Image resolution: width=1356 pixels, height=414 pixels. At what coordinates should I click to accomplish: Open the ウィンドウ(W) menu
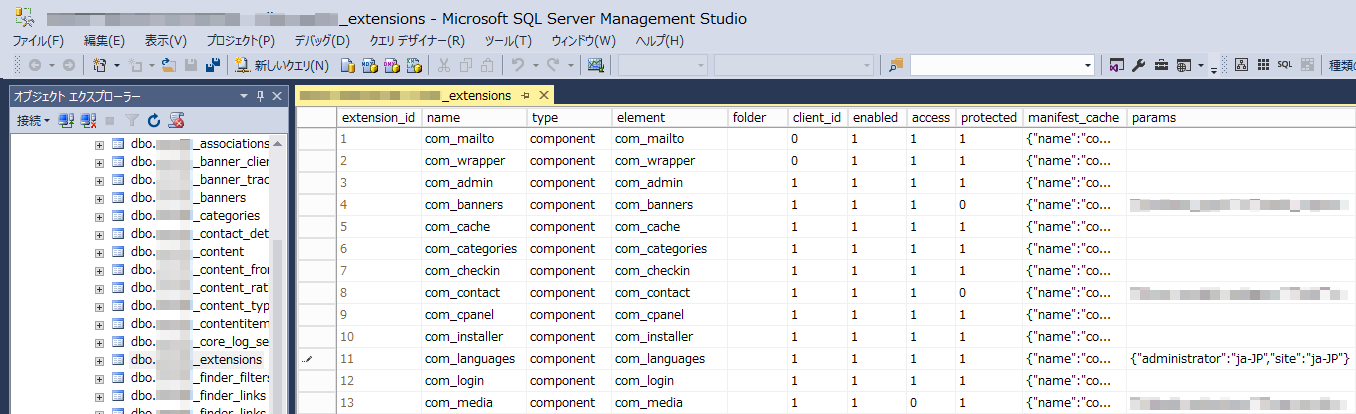click(x=583, y=41)
